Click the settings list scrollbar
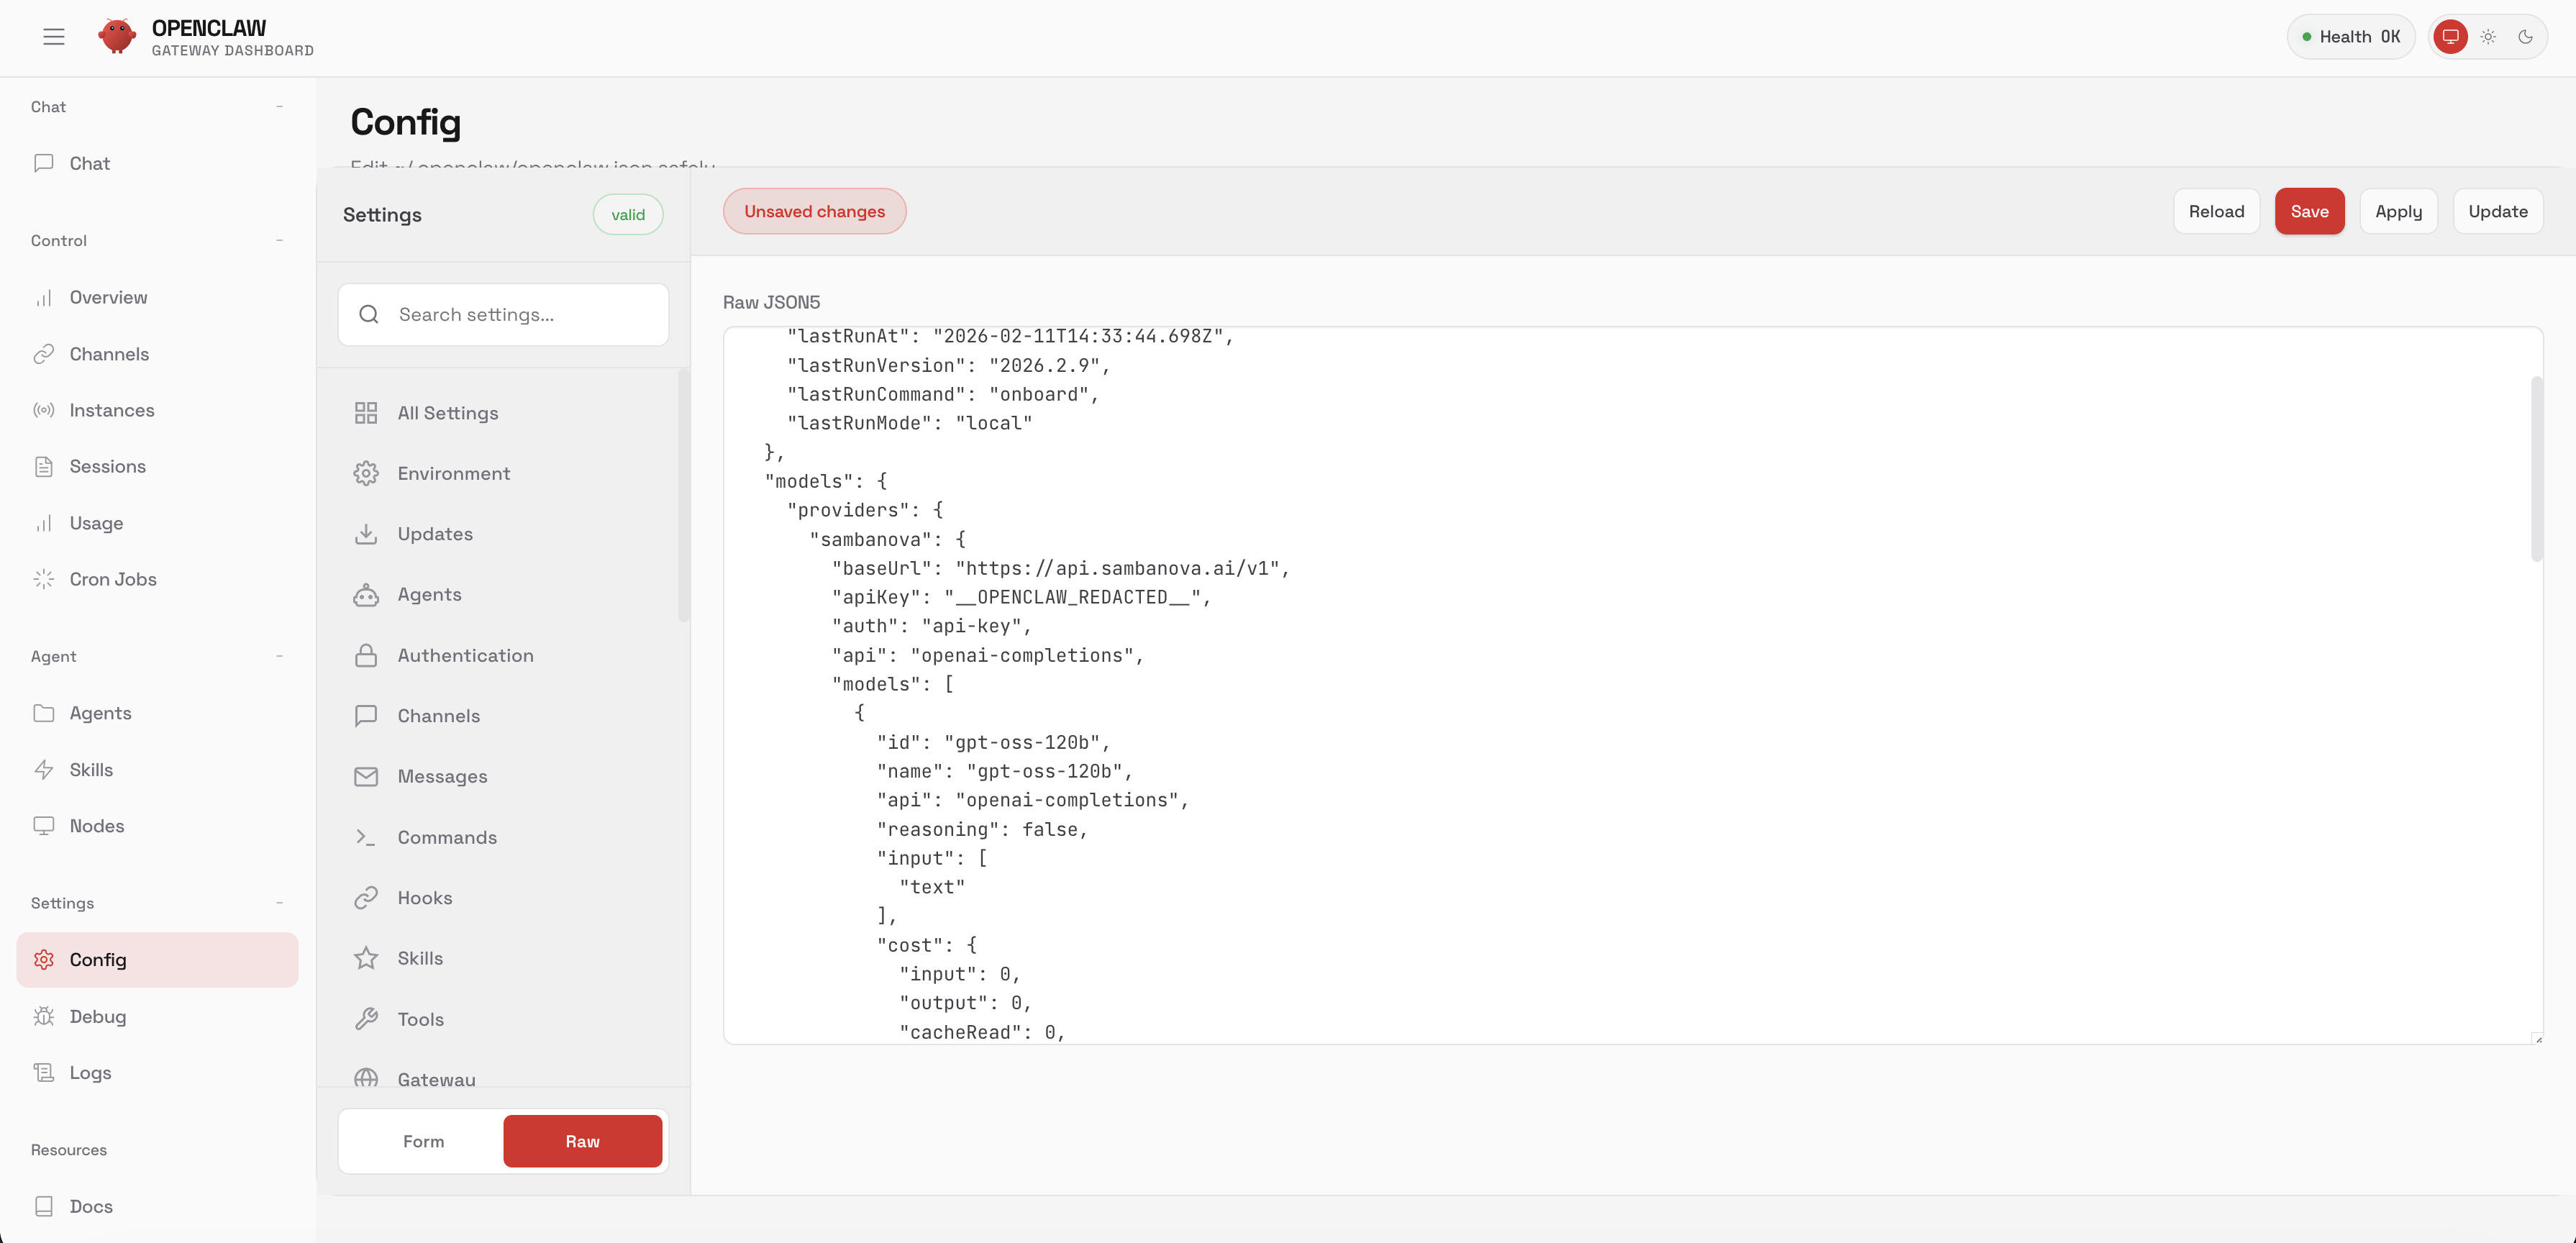 (683, 495)
